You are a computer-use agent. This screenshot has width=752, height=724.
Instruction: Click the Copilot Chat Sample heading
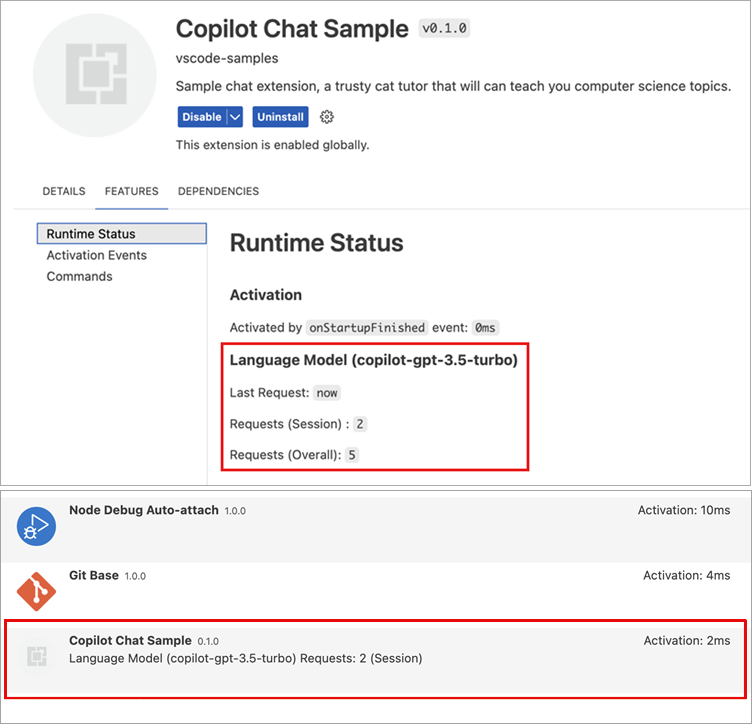pos(292,29)
